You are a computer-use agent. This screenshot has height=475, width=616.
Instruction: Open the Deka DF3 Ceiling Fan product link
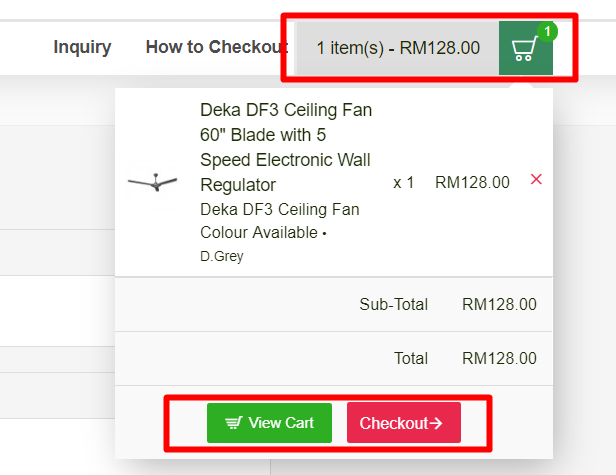pos(286,147)
